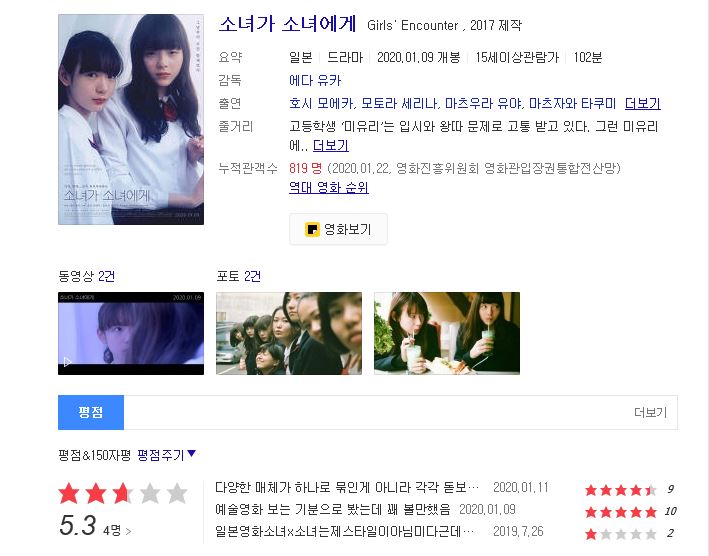Open the group of schoolgirls photo
The image size is (709, 556).
[289, 333]
